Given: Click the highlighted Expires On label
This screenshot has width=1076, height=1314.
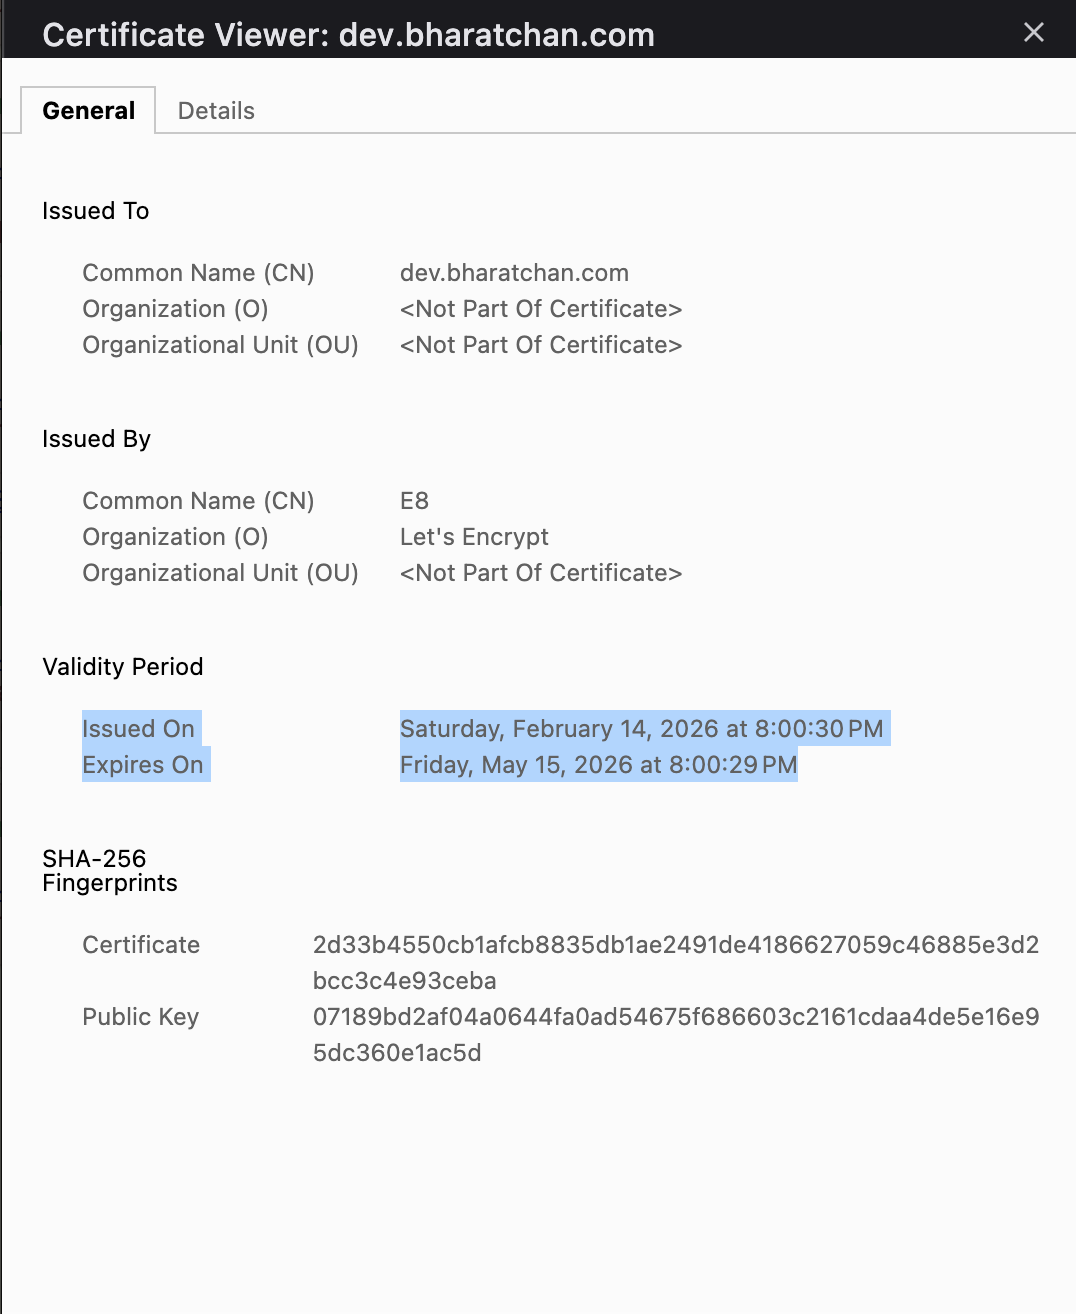Looking at the screenshot, I should [x=142, y=765].
